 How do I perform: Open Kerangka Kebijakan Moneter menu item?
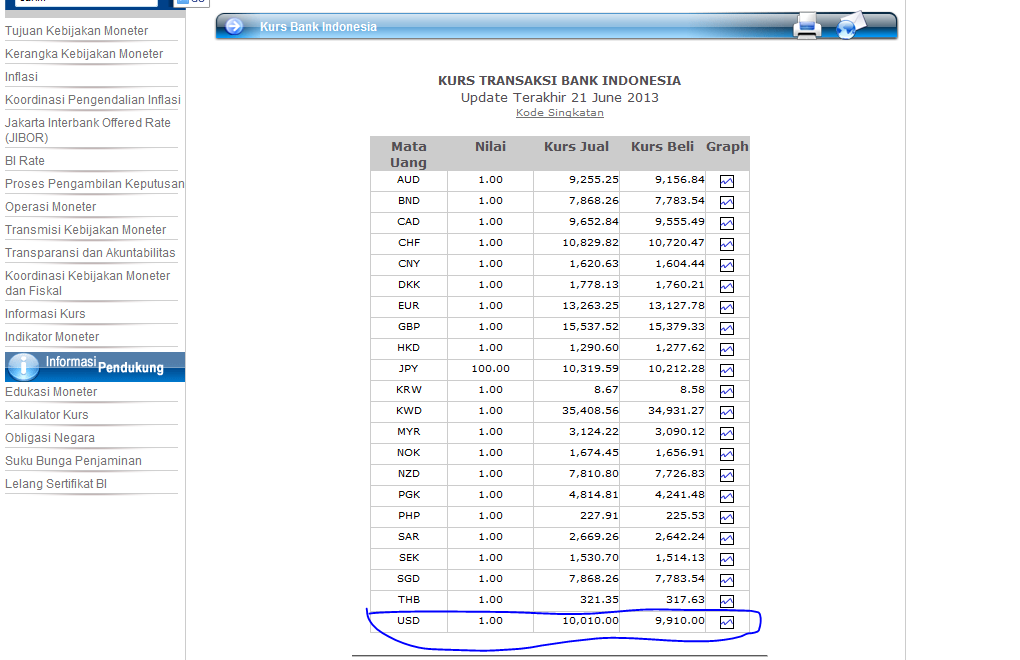pyautogui.click(x=84, y=53)
